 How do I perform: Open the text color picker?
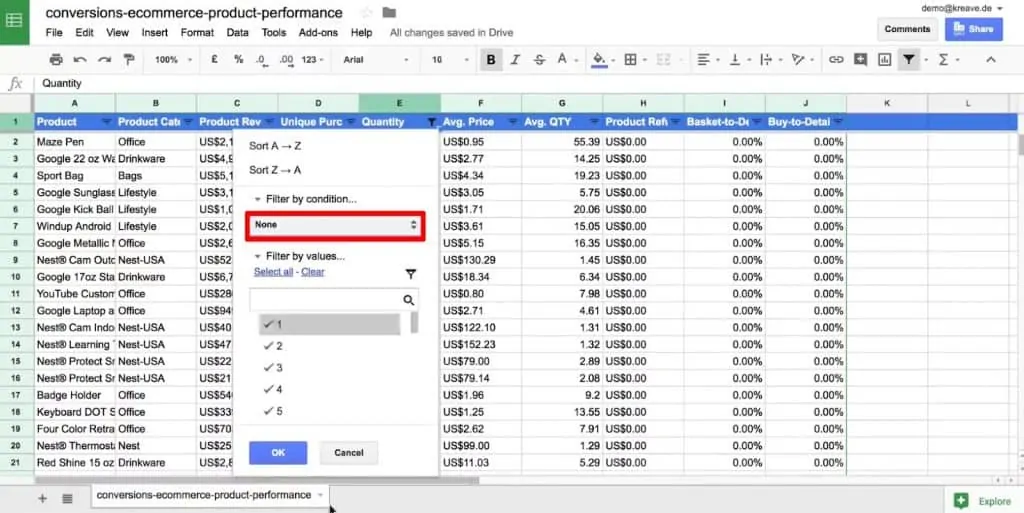pos(566,59)
